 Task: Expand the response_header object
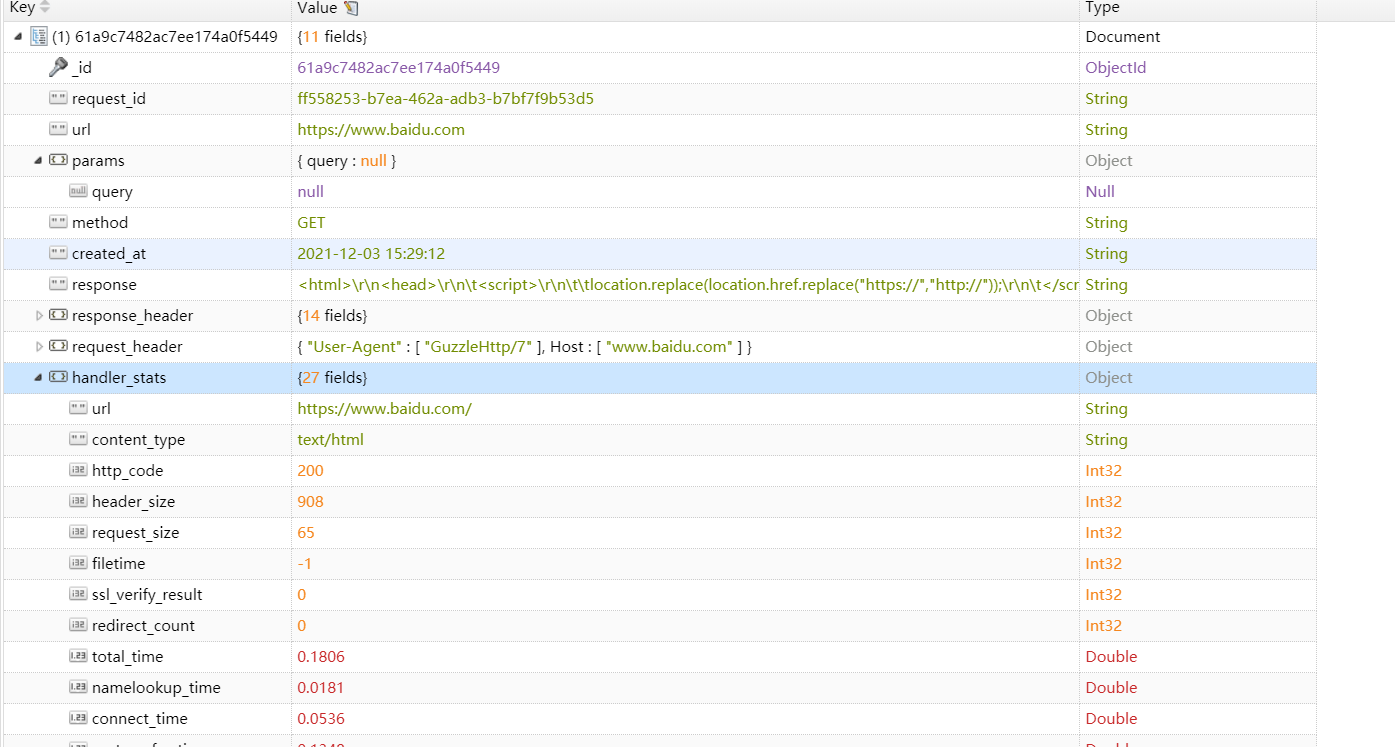click(x=39, y=316)
